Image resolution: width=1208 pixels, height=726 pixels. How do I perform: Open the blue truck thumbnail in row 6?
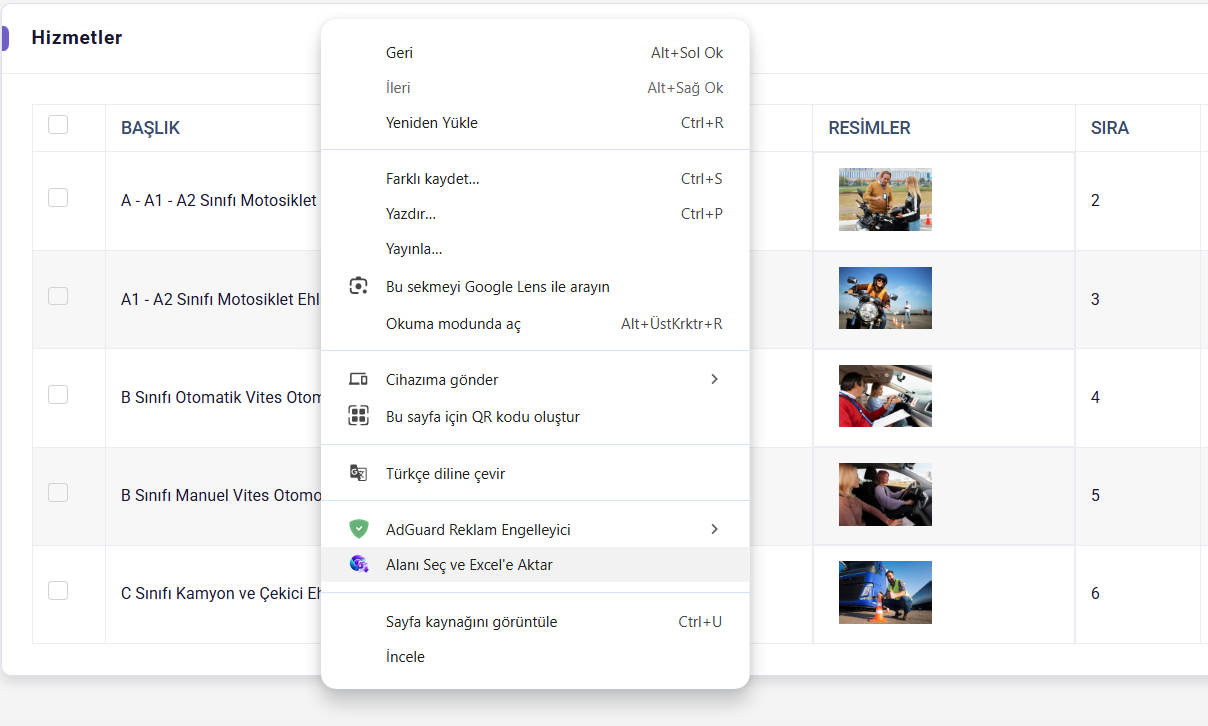(885, 592)
